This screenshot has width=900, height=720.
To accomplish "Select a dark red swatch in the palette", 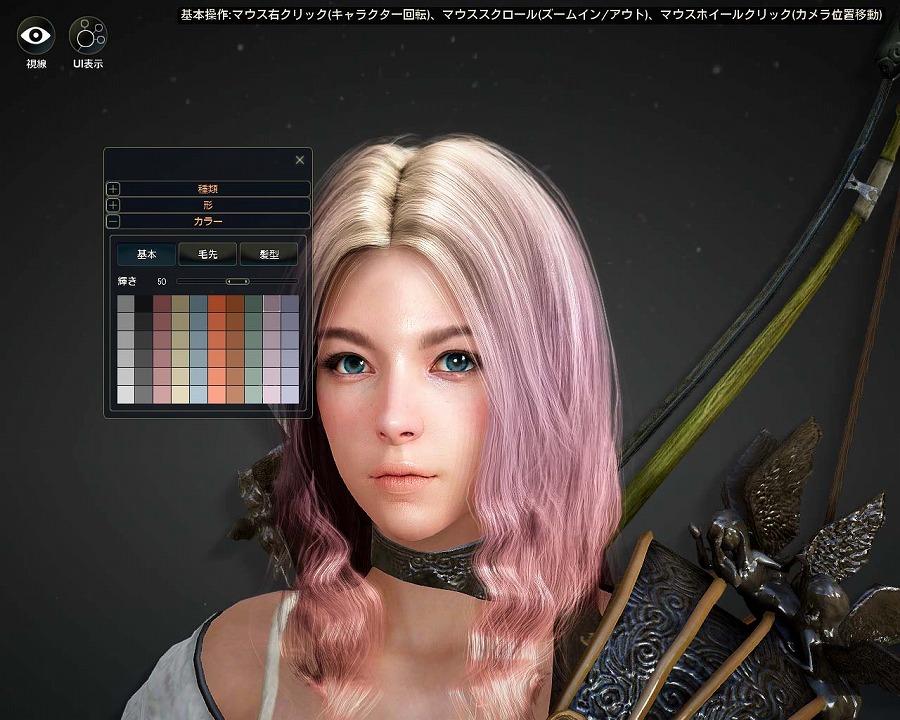I will pos(162,303).
